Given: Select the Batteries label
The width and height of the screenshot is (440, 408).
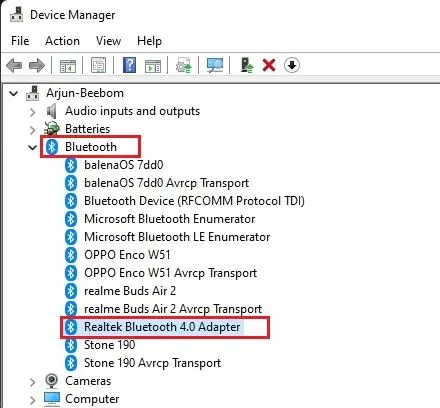Looking at the screenshot, I should click(x=87, y=129).
